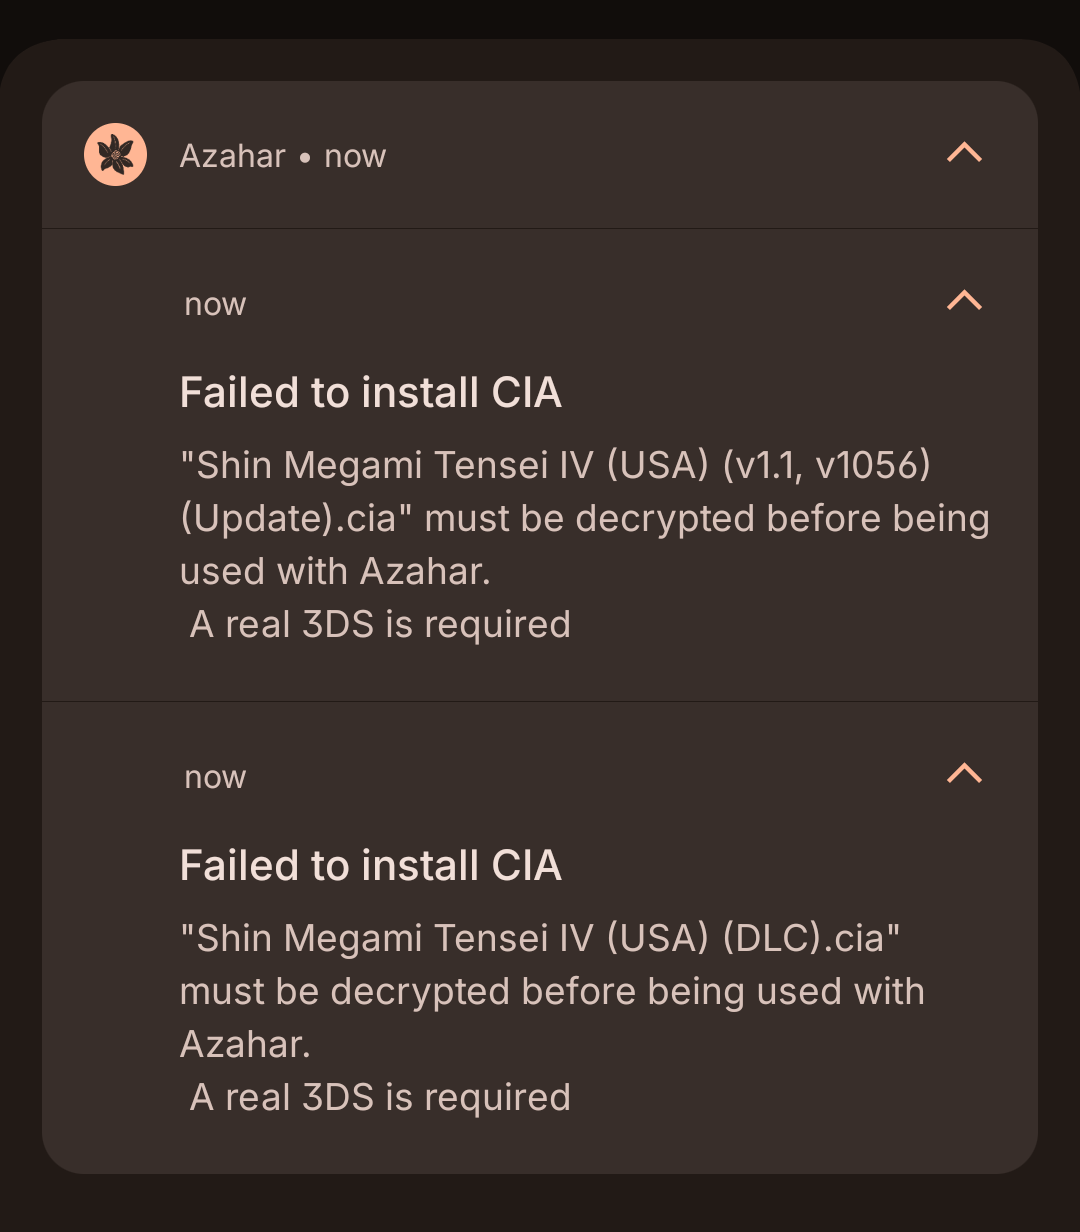Tap first notification's "A real 3DS is required"
Image resolution: width=1080 pixels, height=1232 pixels.
pos(380,624)
